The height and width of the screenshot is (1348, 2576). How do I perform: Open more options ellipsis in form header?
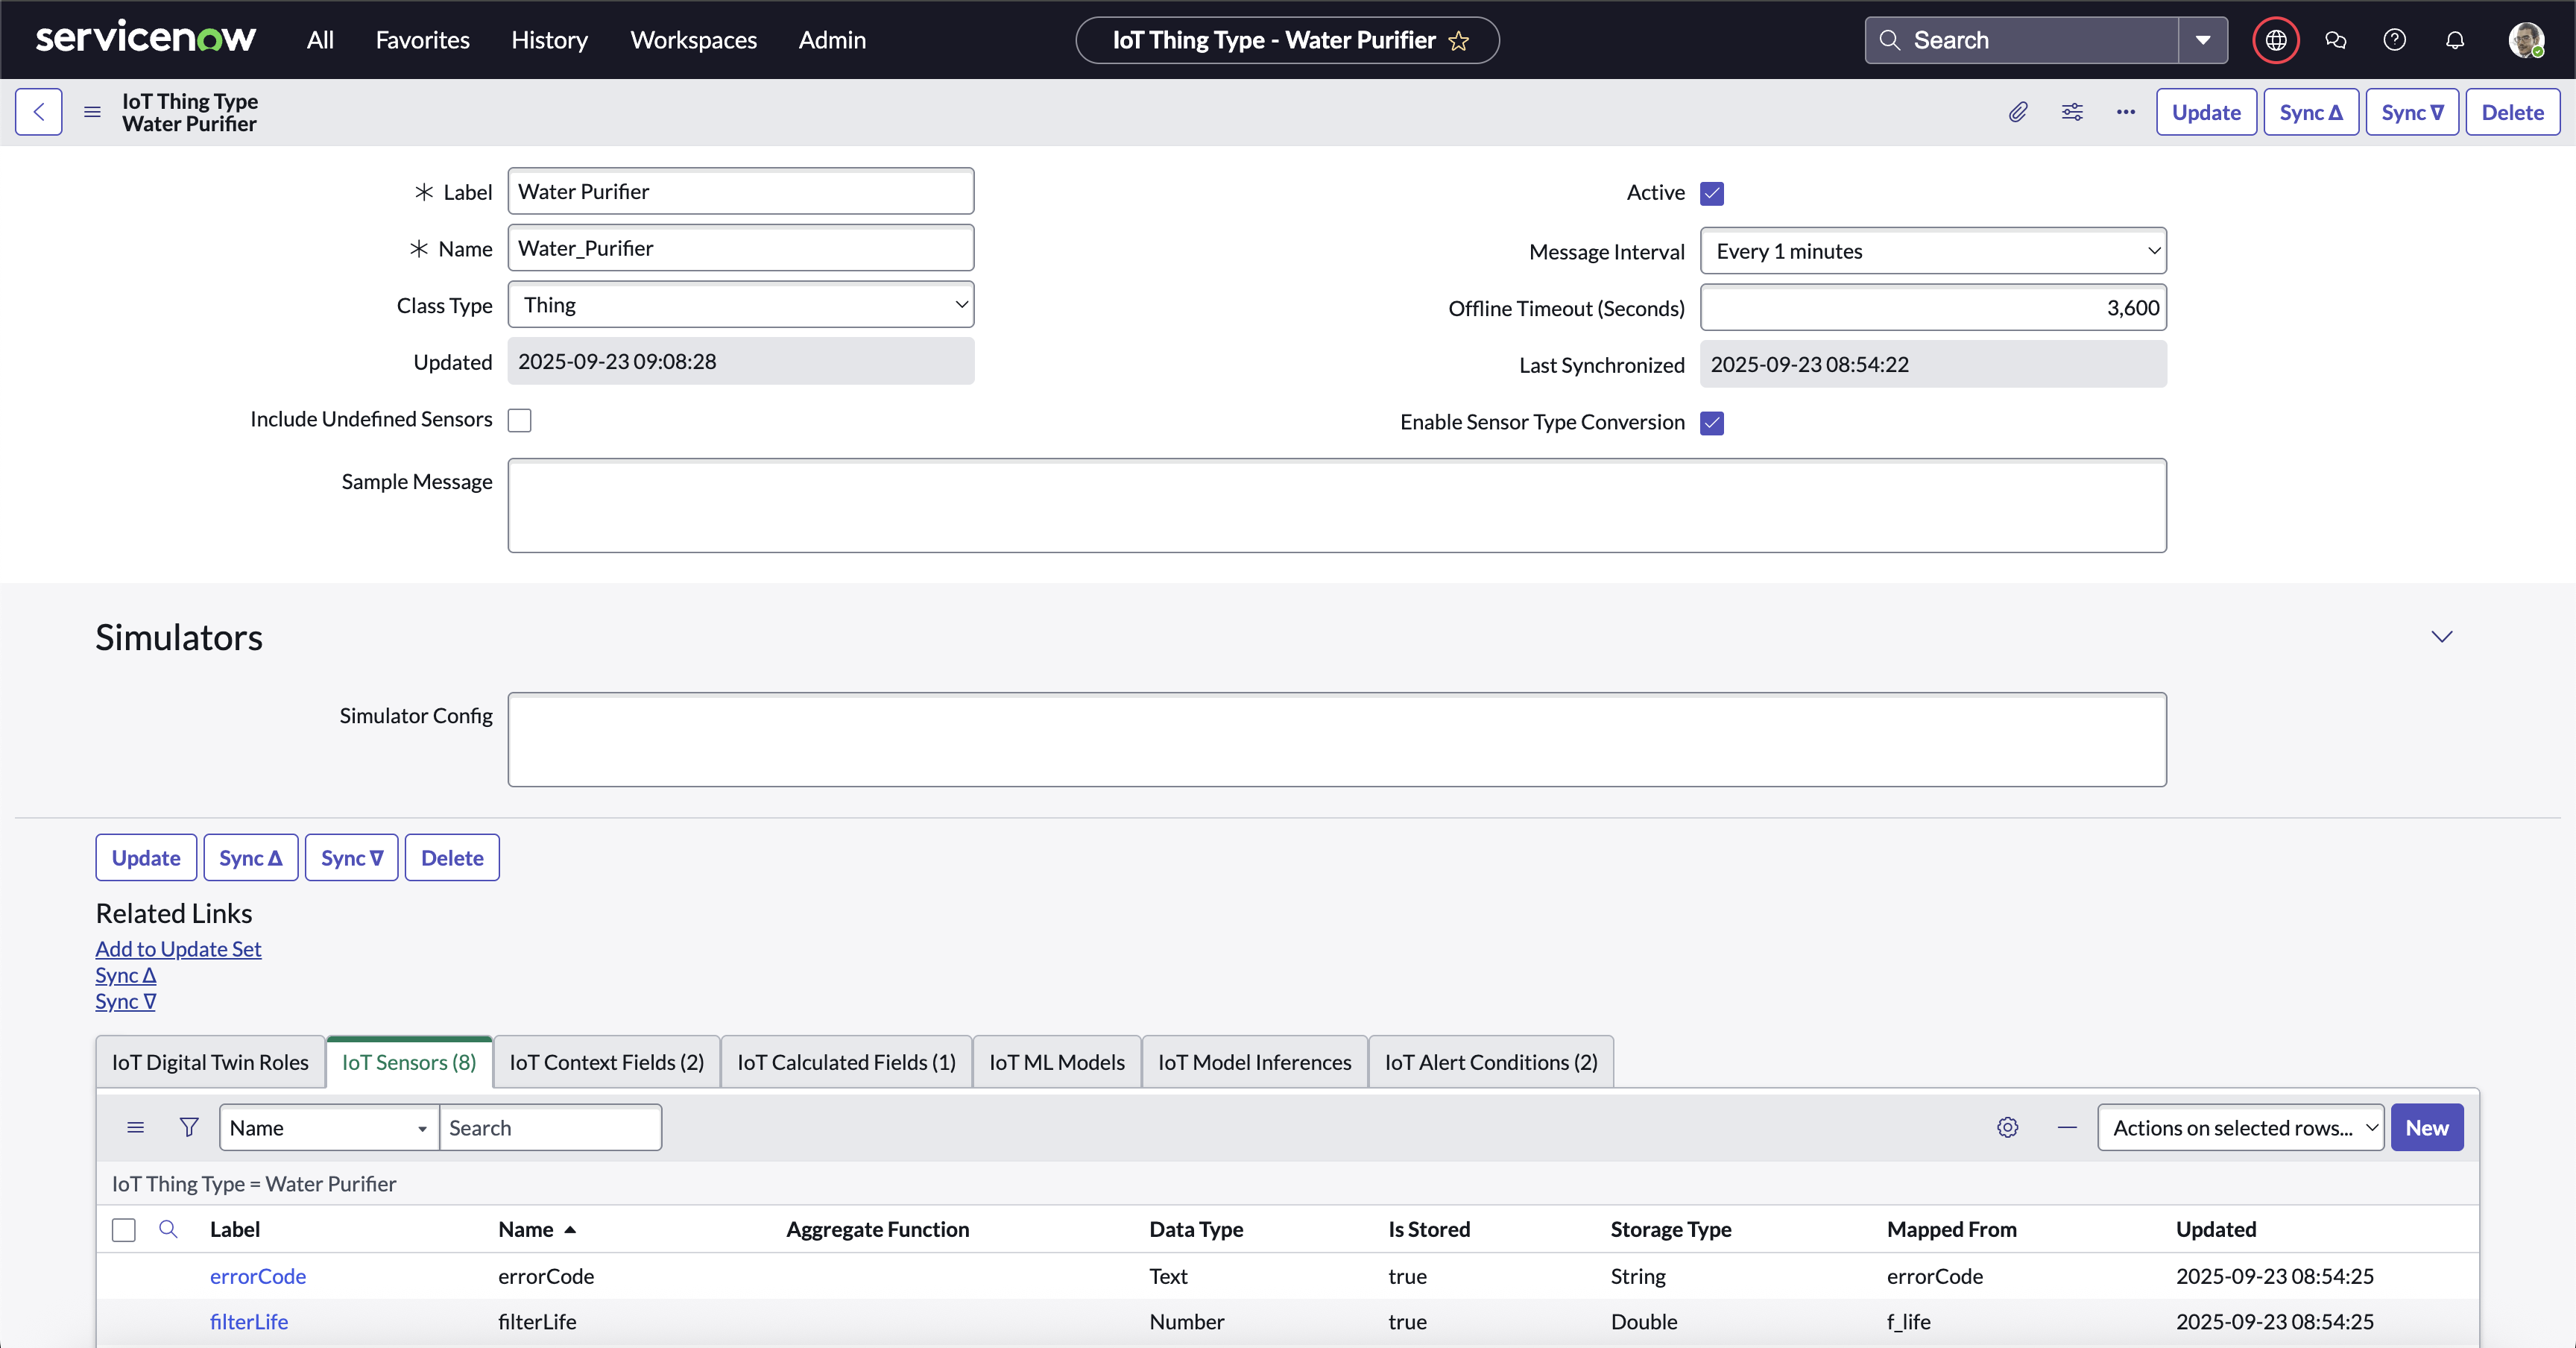pyautogui.click(x=2126, y=112)
